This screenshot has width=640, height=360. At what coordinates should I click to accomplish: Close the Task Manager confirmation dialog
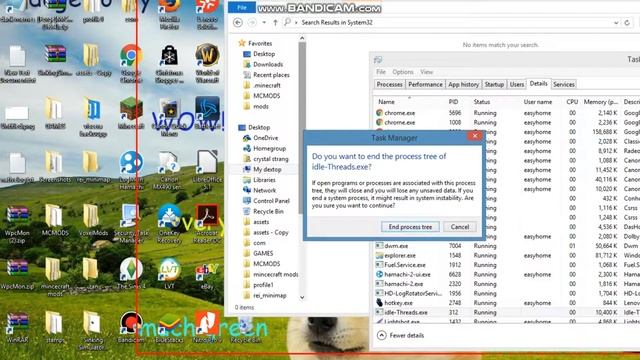(x=475, y=136)
